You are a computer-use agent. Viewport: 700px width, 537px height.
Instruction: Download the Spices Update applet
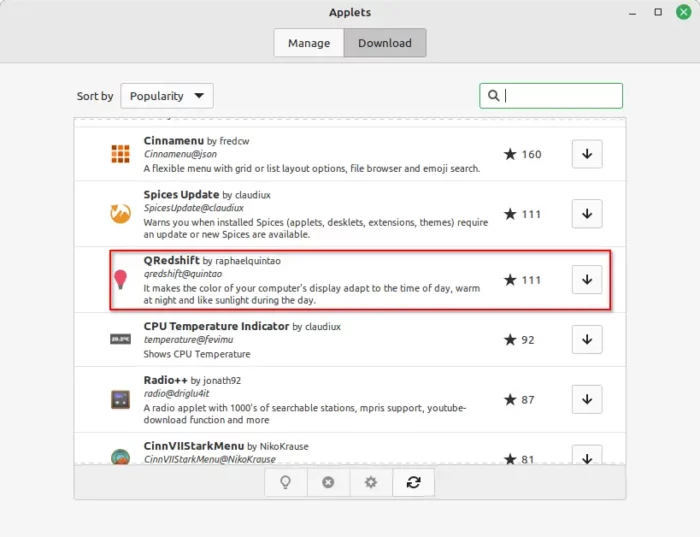pos(587,214)
